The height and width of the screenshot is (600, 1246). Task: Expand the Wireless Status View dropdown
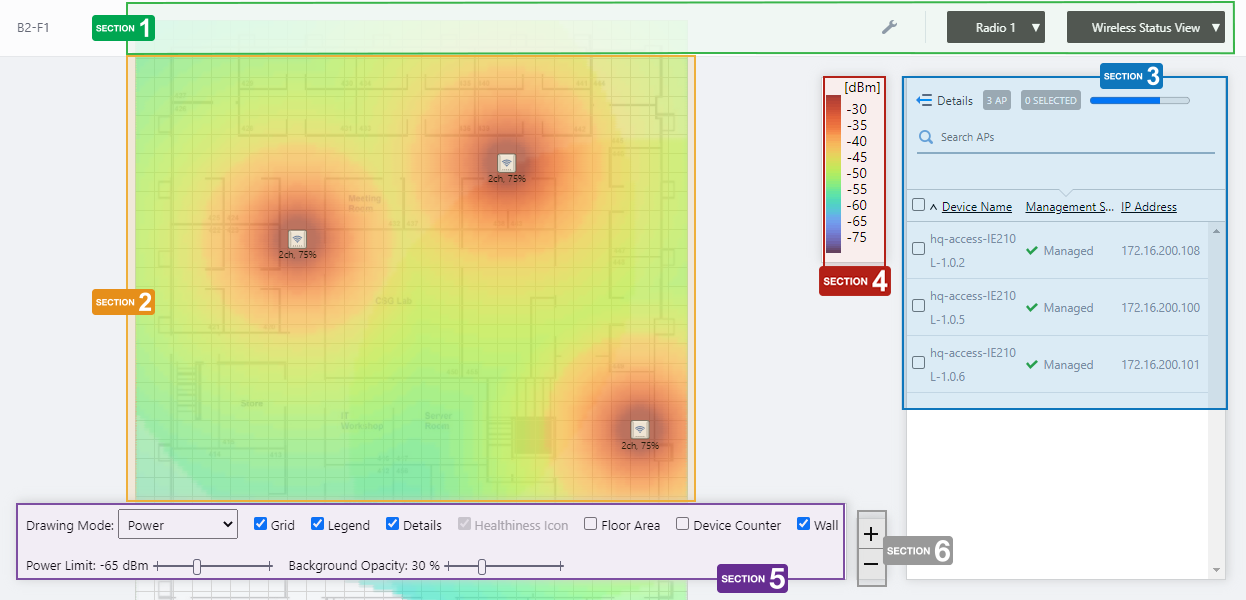point(1146,28)
